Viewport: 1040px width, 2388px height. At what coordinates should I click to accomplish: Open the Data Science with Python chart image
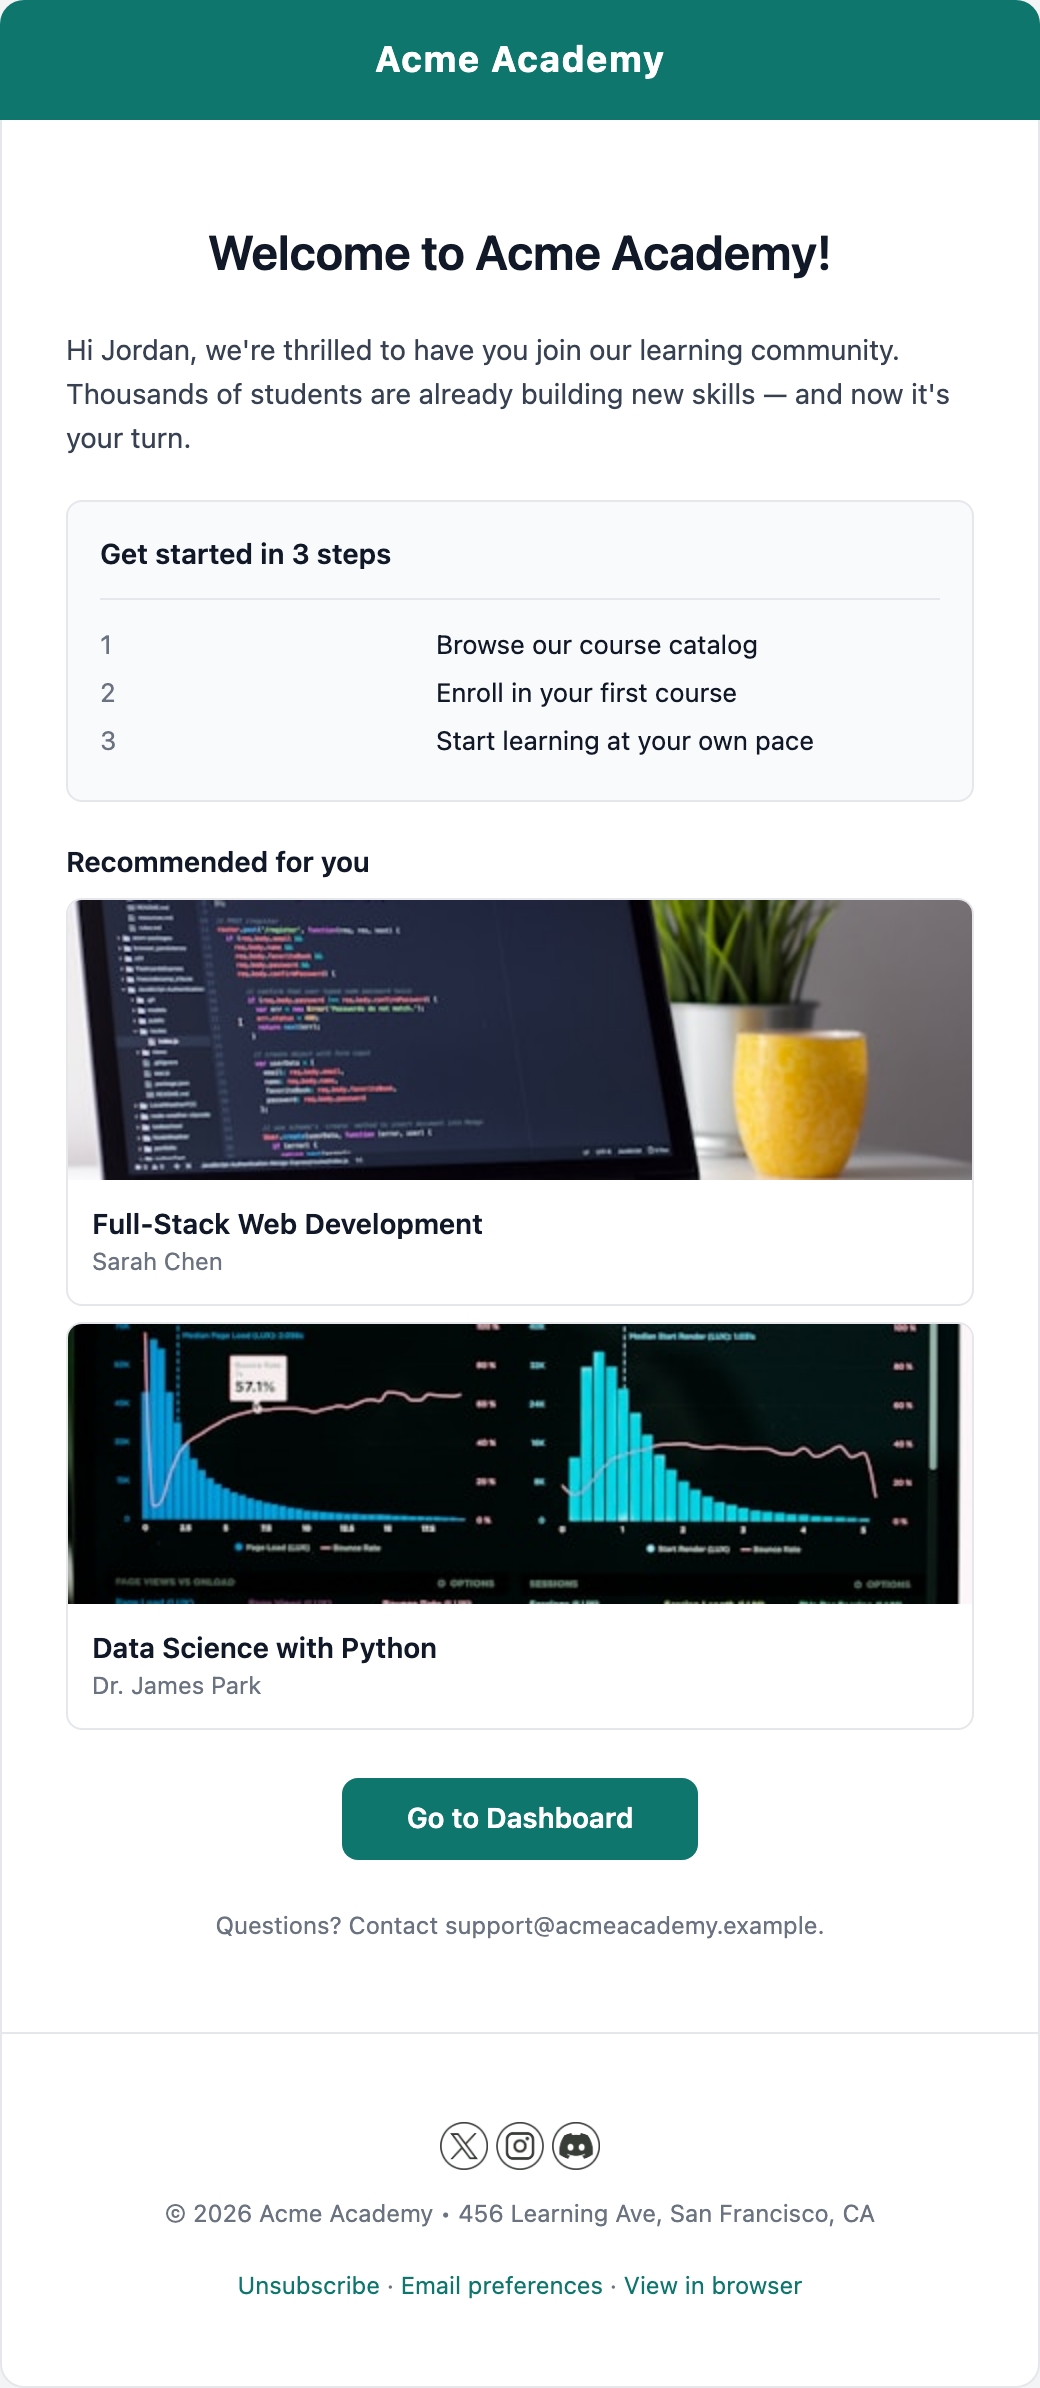(x=520, y=1464)
